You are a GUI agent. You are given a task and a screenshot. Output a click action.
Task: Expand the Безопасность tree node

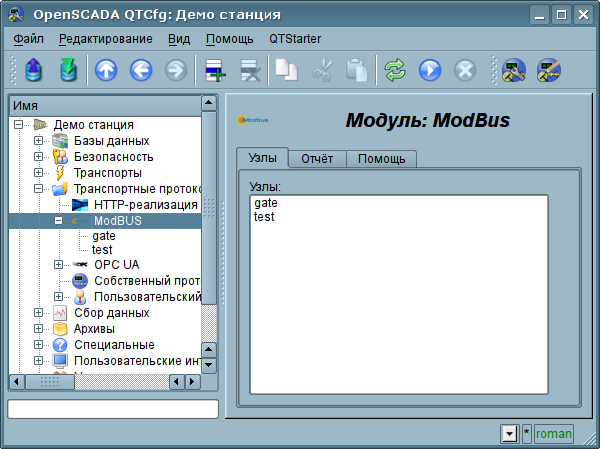(38, 157)
